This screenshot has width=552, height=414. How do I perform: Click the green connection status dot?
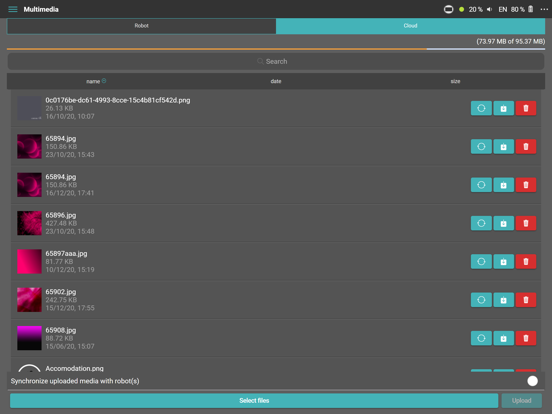pos(461,10)
